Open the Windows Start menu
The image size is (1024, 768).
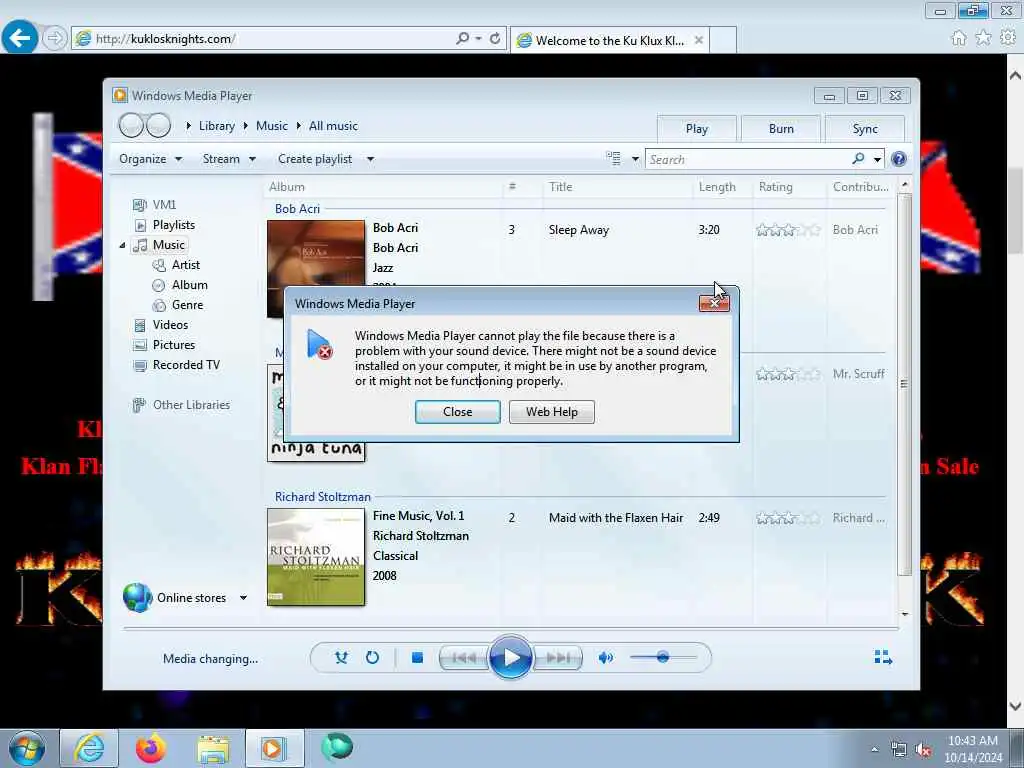(x=27, y=748)
